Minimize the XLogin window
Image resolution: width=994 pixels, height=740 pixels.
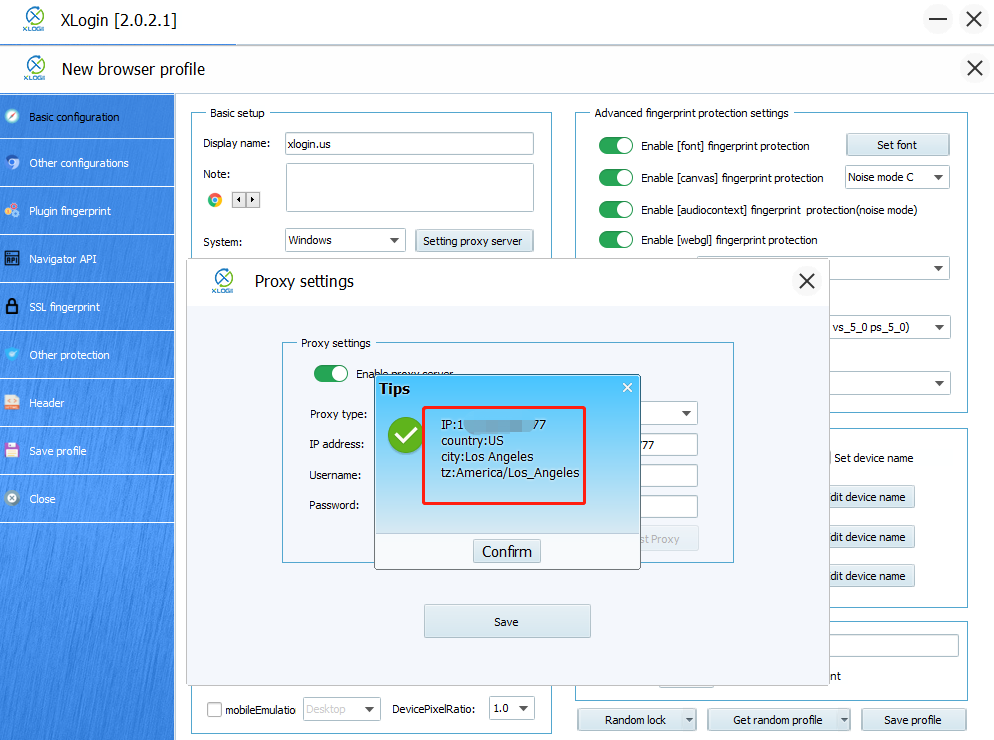938,19
